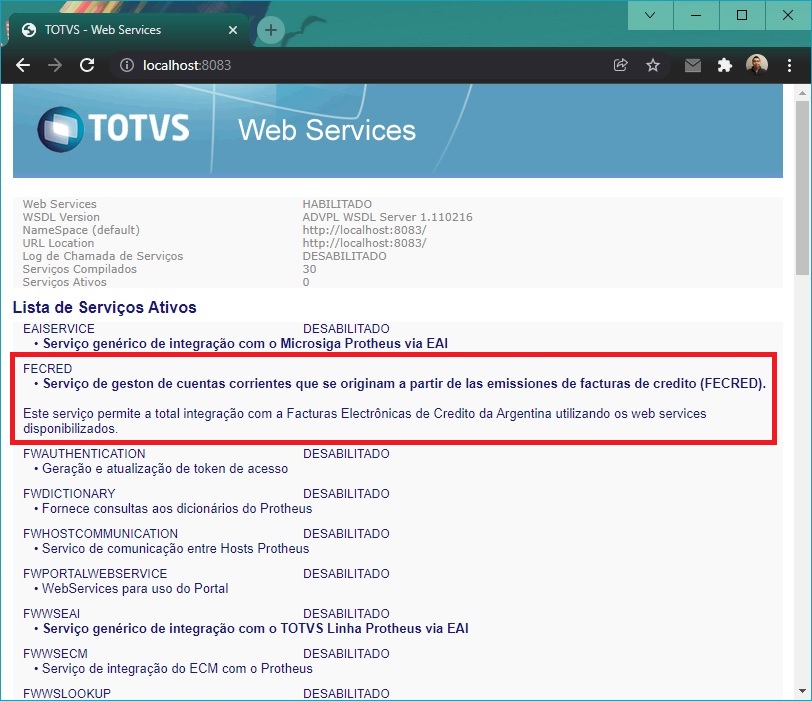Click the DESABILITADO status next to FWWSECM
Screen dimensions: 812x701
(x=346, y=653)
